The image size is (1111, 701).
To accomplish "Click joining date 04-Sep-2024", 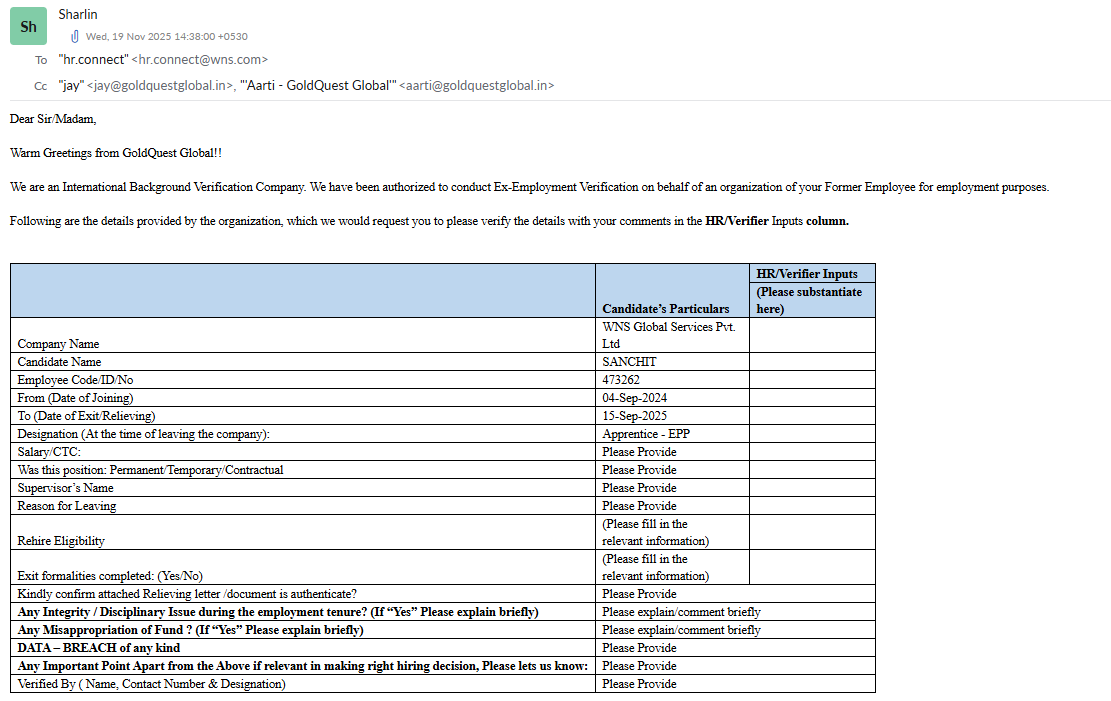I will (x=635, y=398).
